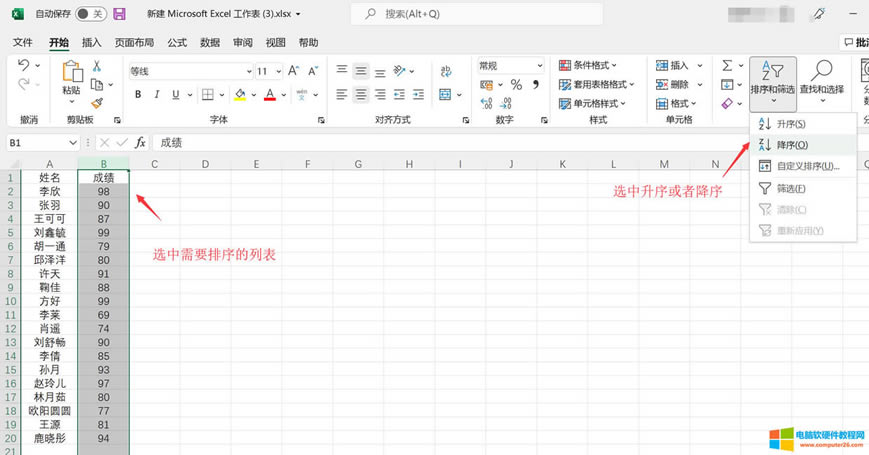Image resolution: width=869 pixels, height=455 pixels.
Task: Click the Save icon in title bar
Action: click(119, 14)
